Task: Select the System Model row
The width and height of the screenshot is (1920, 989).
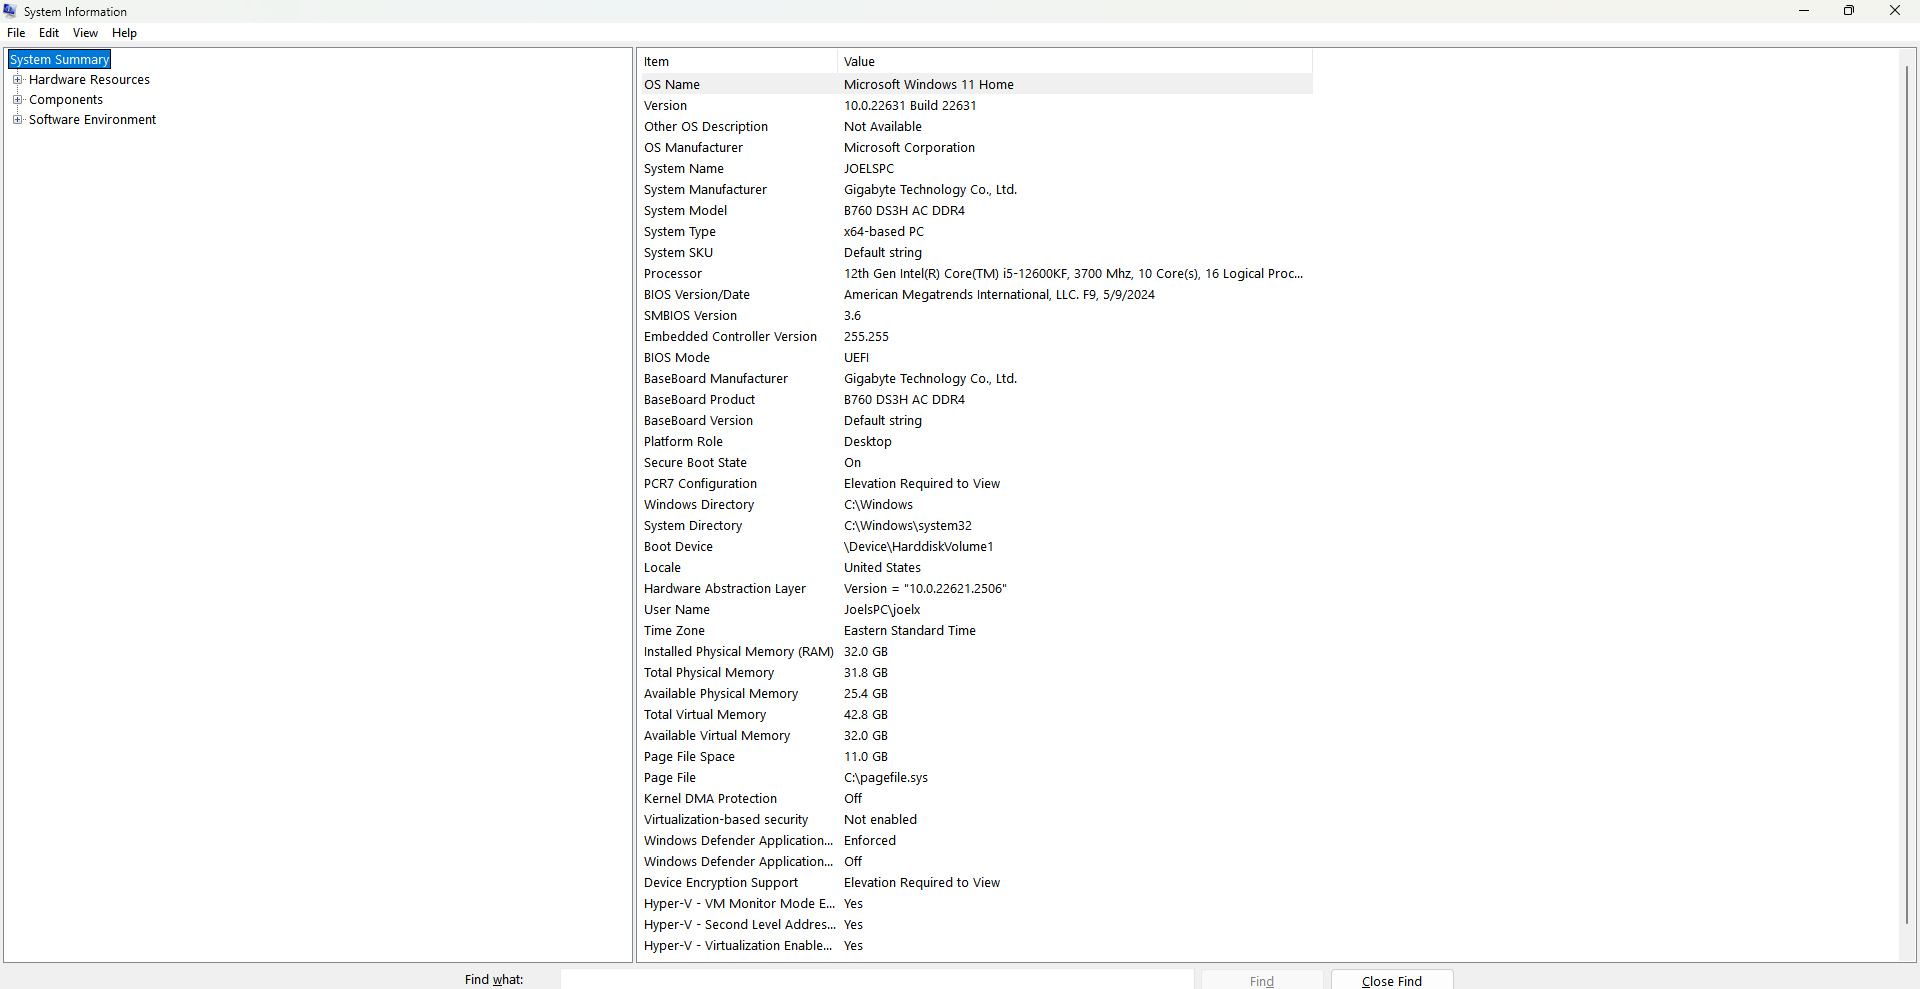Action: [x=976, y=211]
